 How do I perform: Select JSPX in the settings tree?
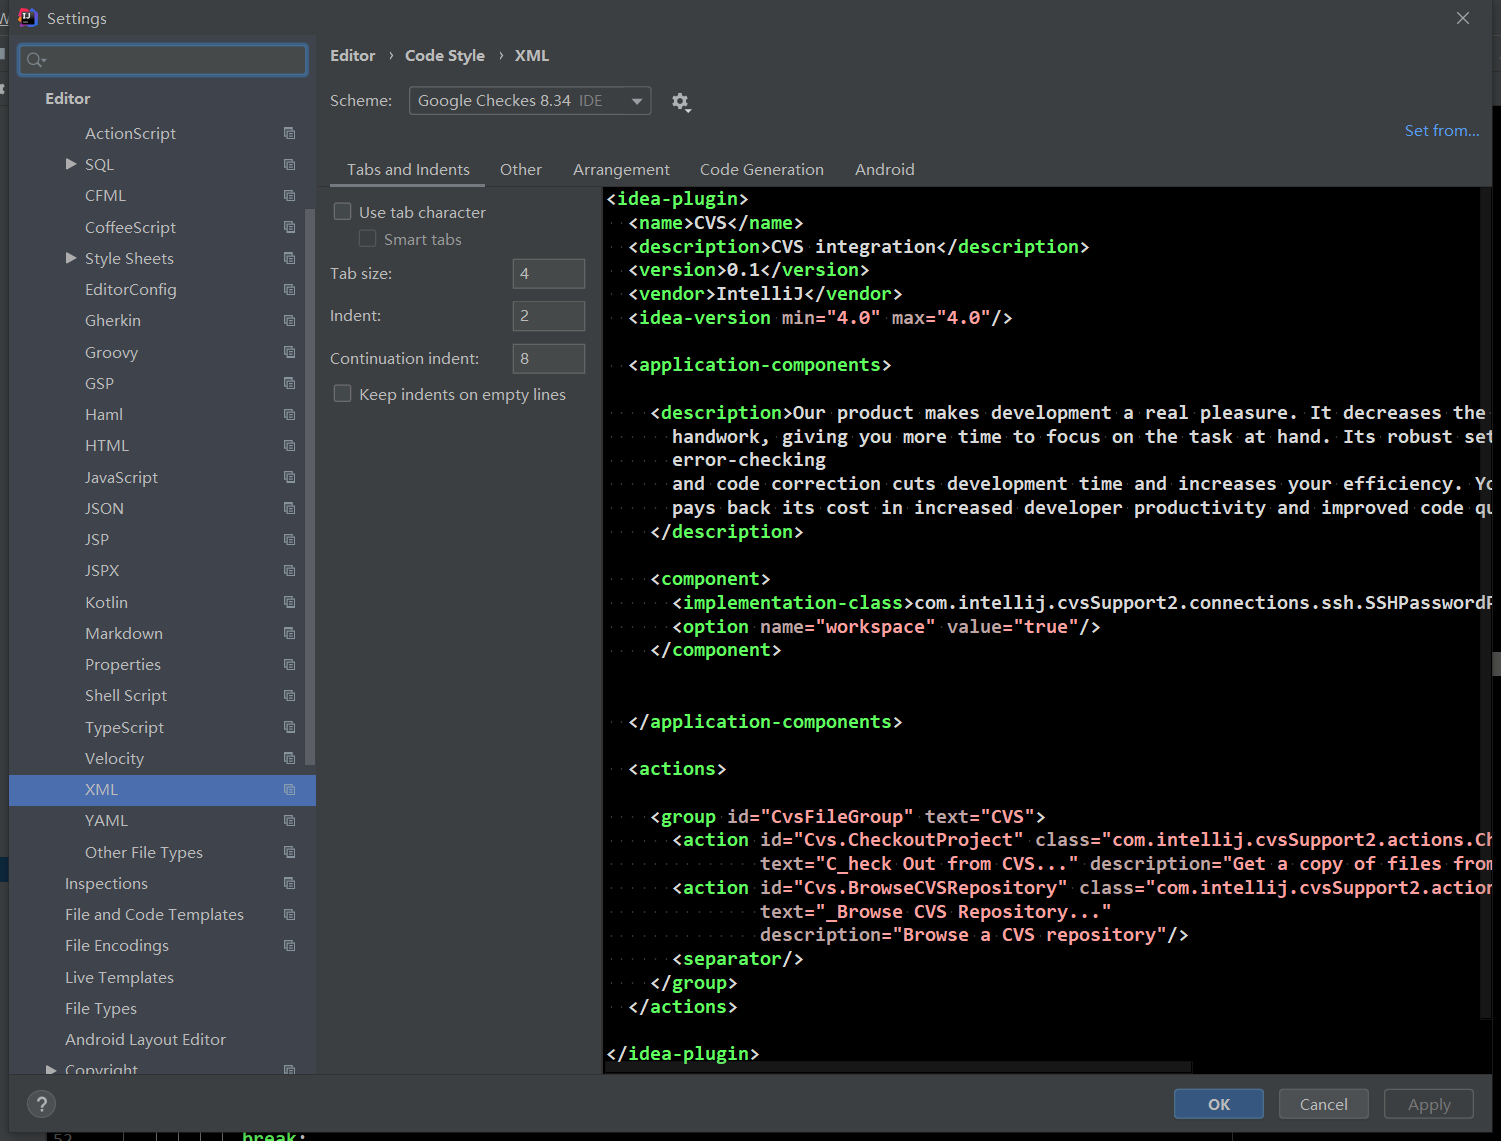coord(102,570)
